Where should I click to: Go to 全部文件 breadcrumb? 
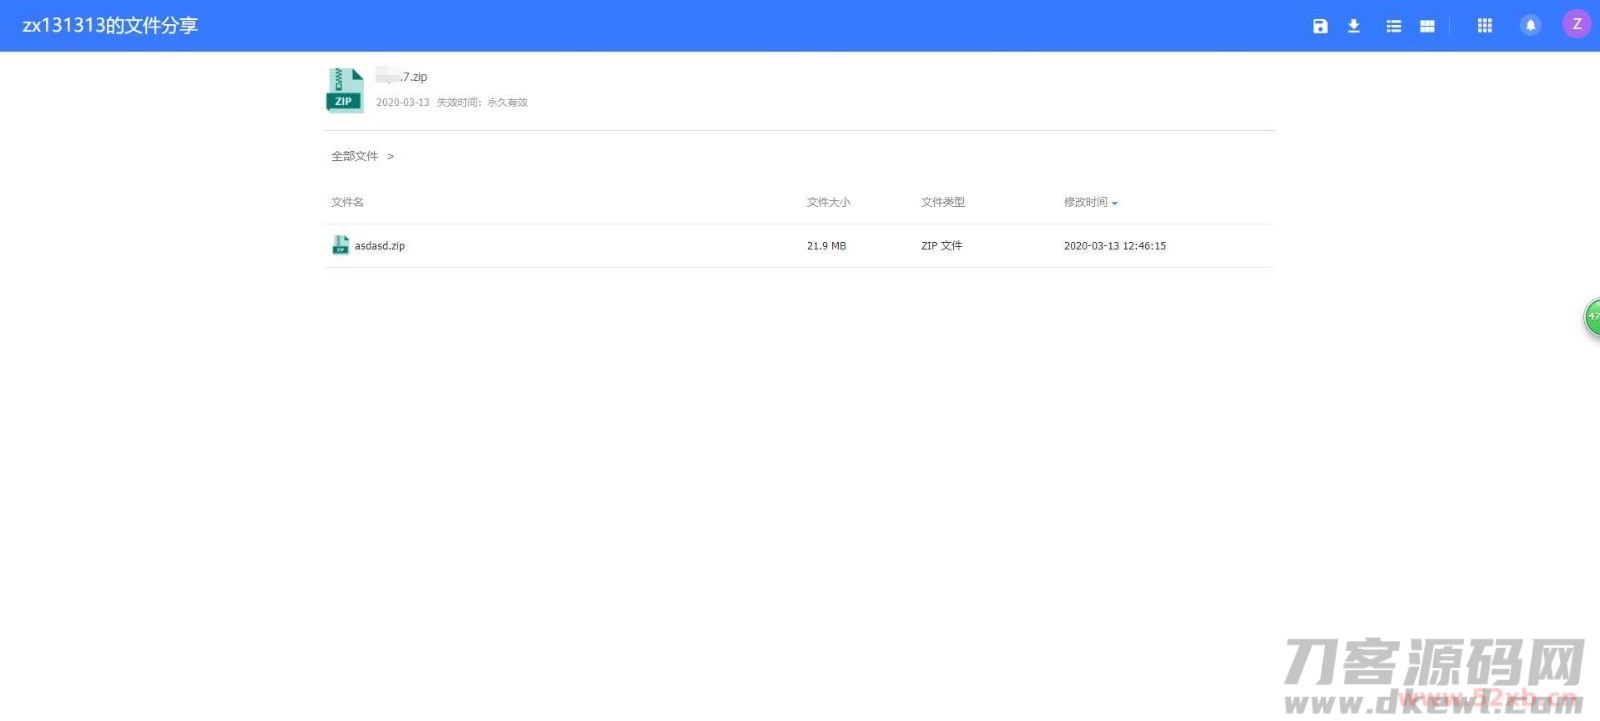(x=354, y=156)
